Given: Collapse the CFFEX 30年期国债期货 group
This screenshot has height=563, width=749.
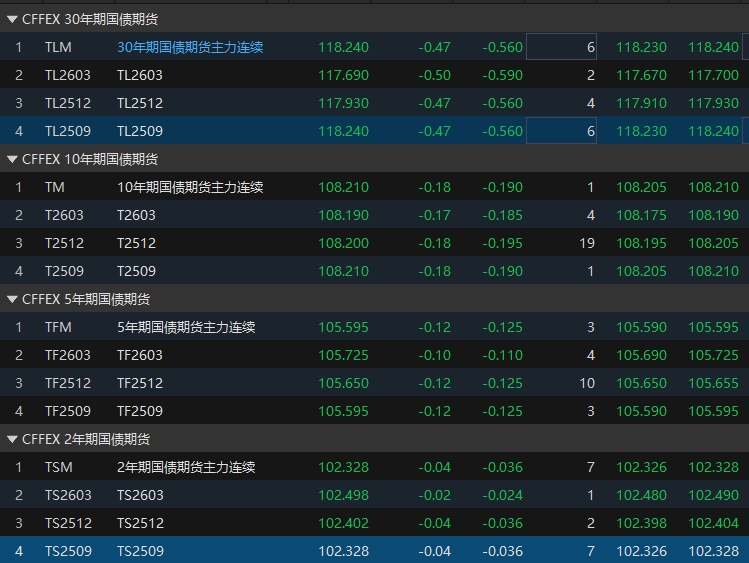Looking at the screenshot, I should point(12,20).
